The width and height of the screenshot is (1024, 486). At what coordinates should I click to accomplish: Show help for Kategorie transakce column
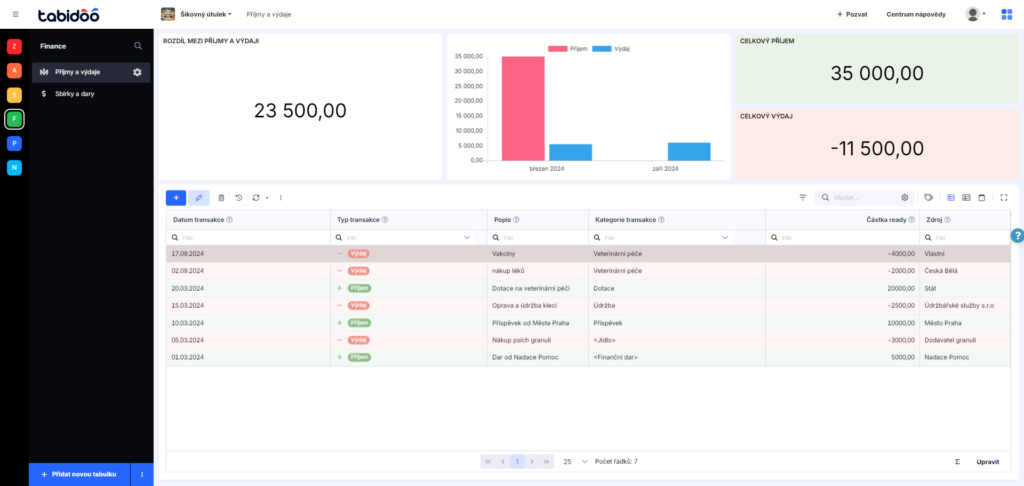(661, 220)
